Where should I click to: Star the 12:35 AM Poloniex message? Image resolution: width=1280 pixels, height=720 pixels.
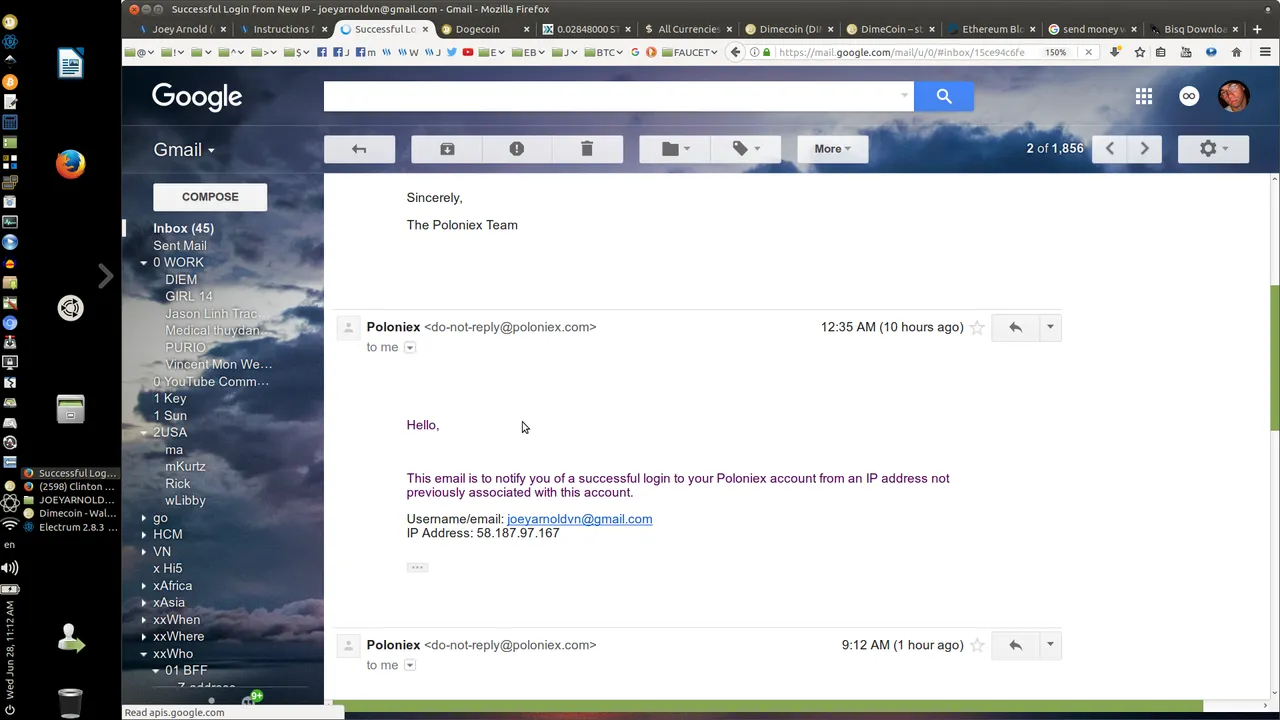click(x=977, y=327)
